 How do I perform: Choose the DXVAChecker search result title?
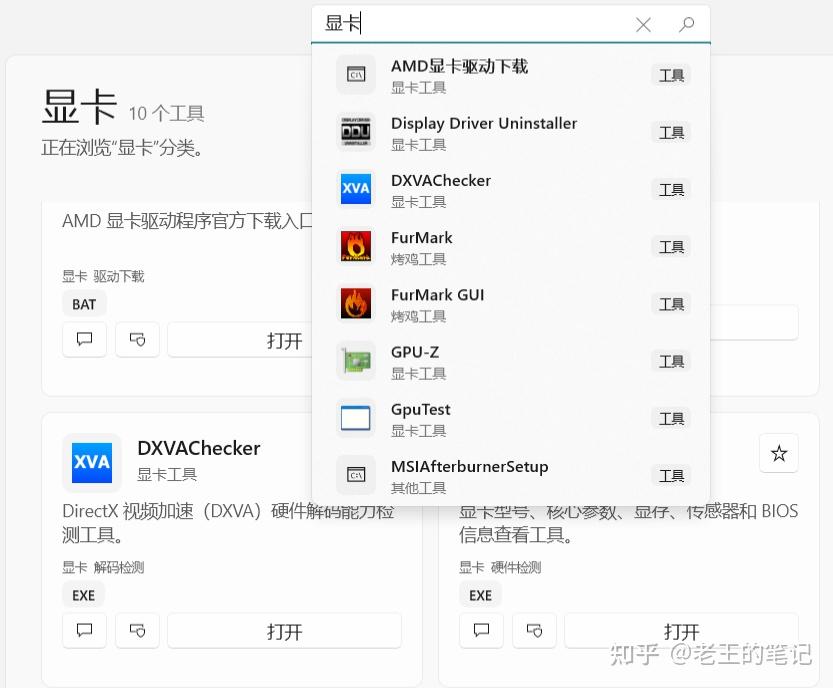441,181
